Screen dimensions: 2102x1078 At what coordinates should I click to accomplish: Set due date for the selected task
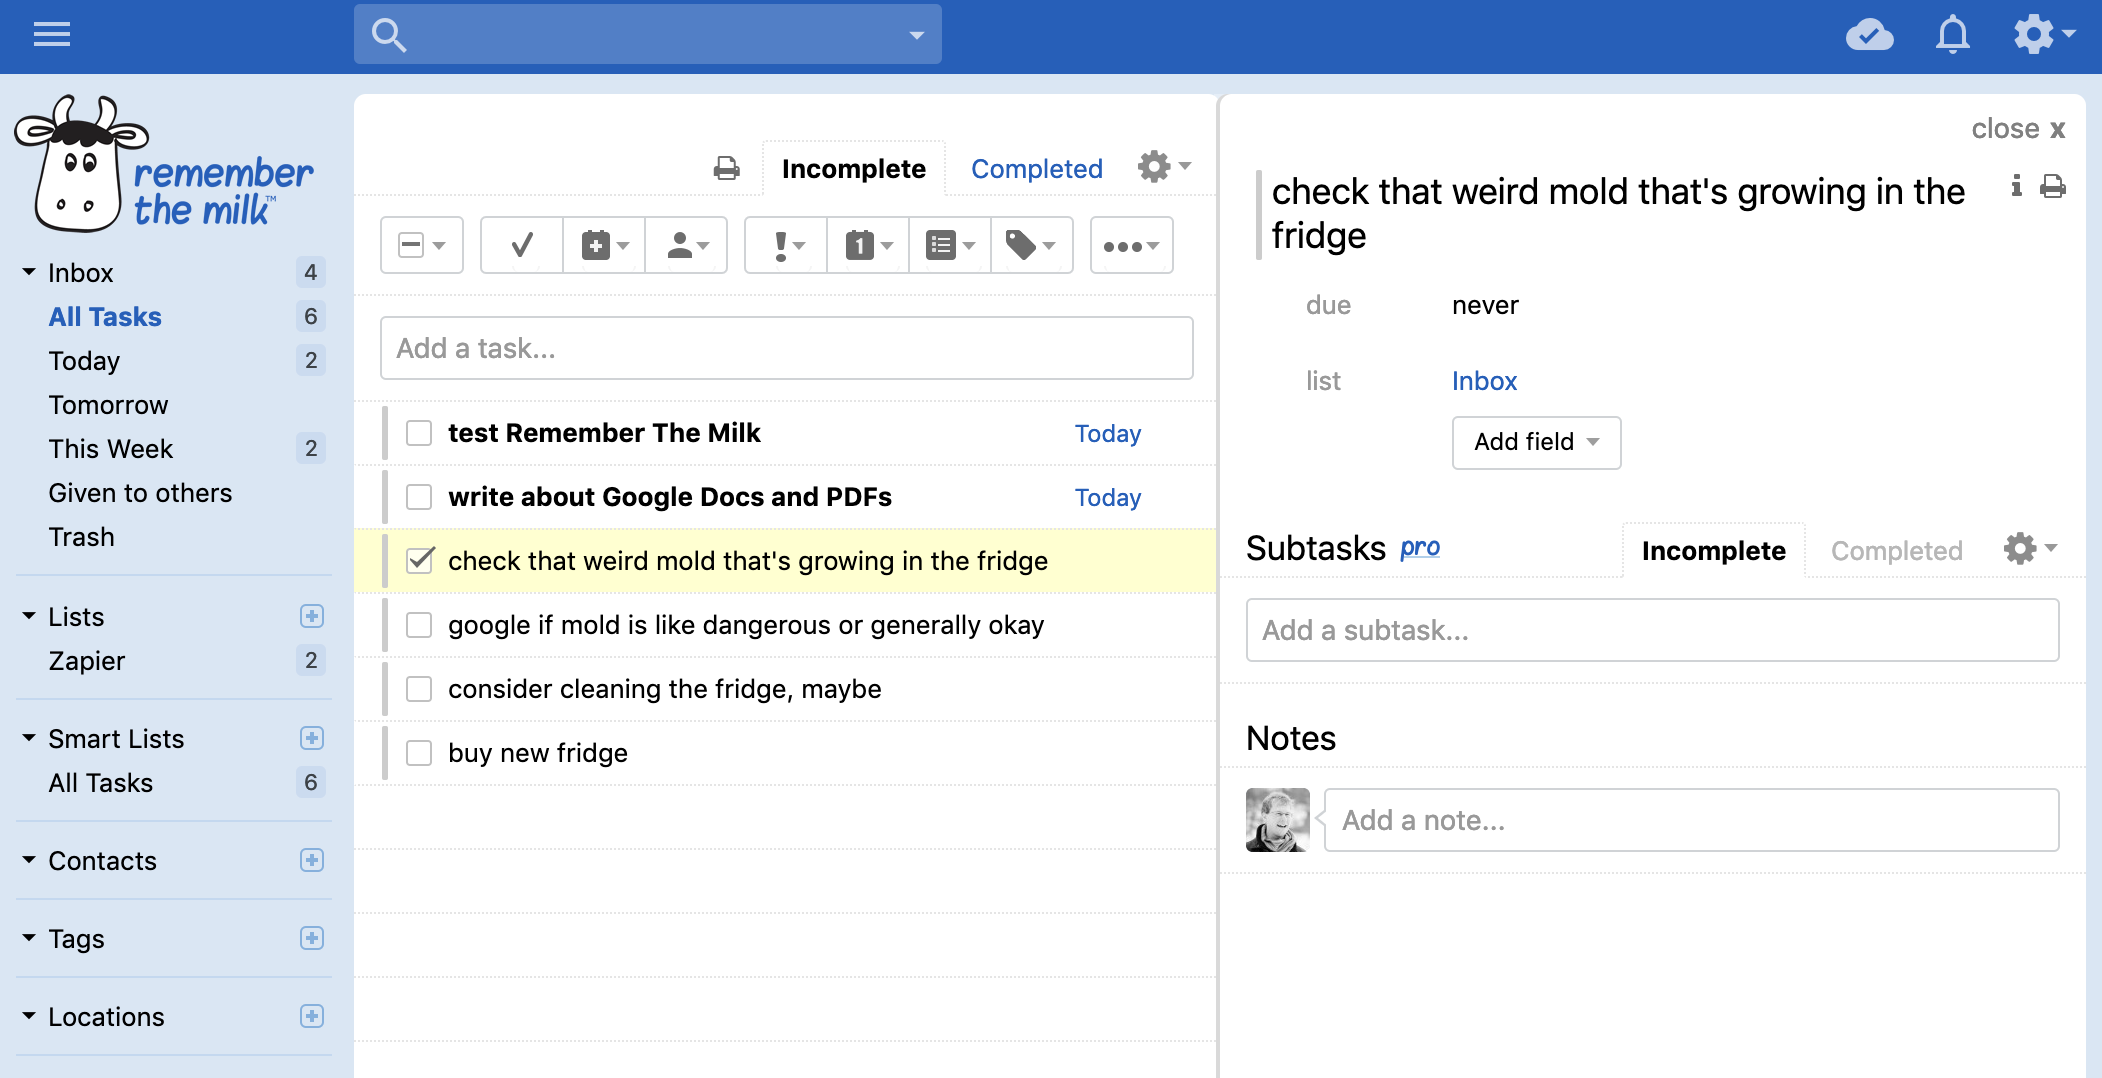(x=868, y=245)
